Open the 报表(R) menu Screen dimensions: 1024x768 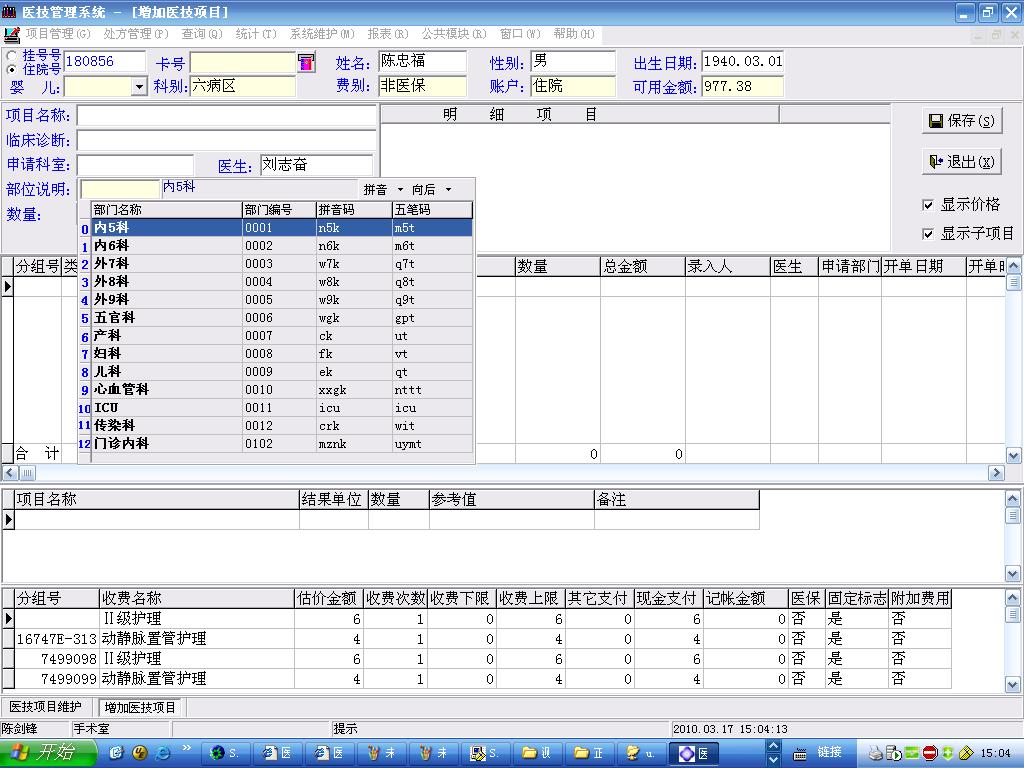(x=387, y=34)
